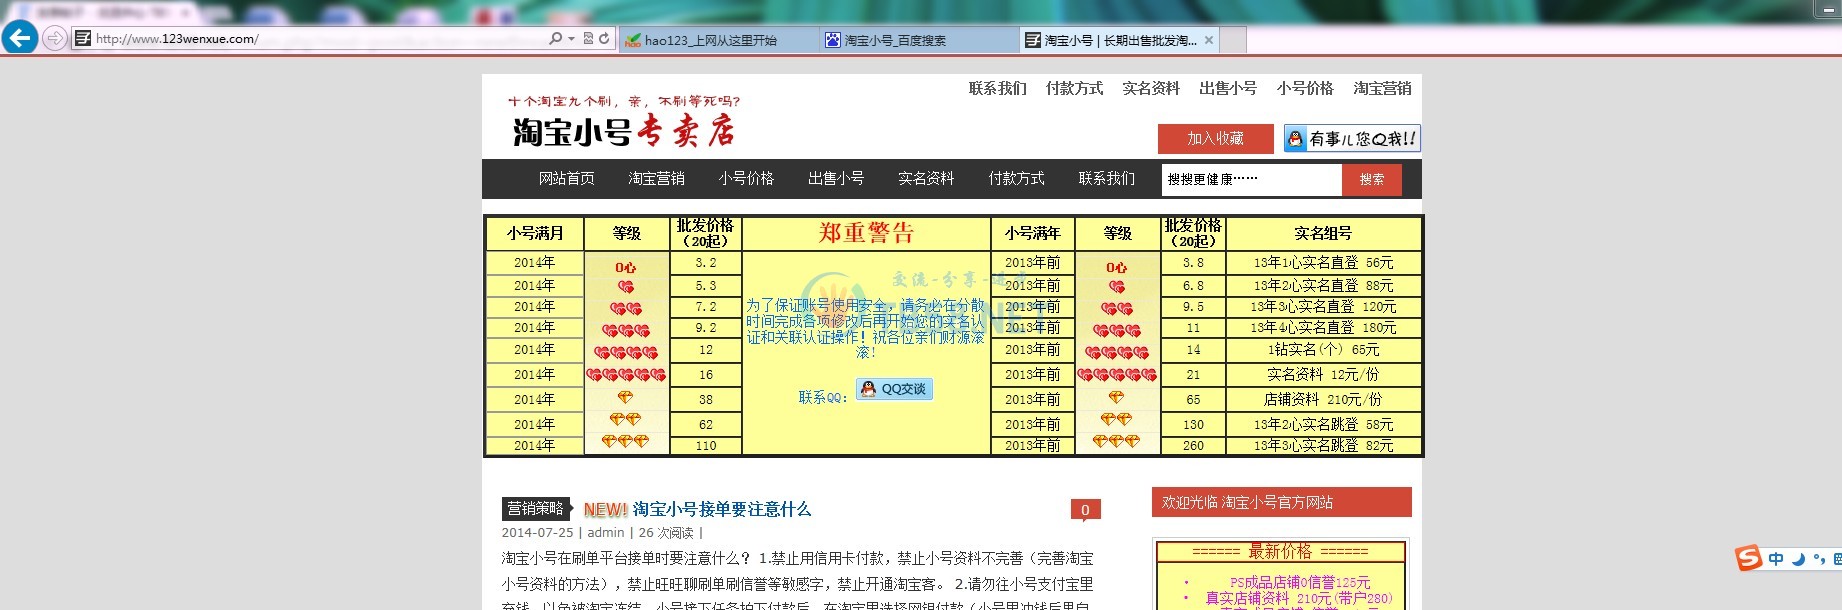Viewport: 1842px width, 610px height.
Task: Open a new tab with the blank tab button
Action: pyautogui.click(x=1233, y=40)
